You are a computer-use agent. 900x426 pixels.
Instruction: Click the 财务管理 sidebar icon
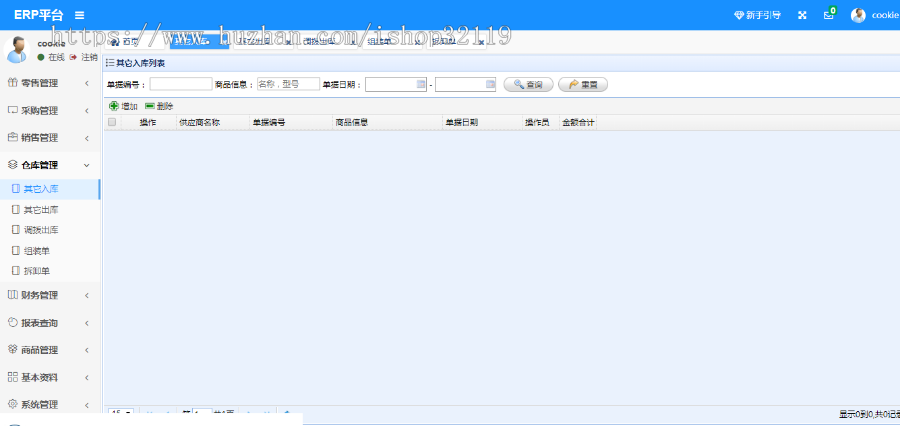click(13, 295)
